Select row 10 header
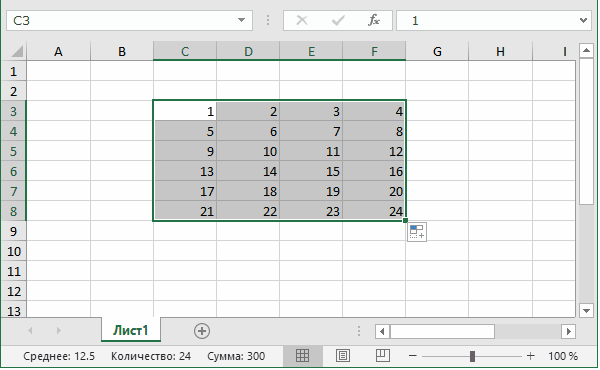The height and width of the screenshot is (370, 600). click(x=14, y=251)
